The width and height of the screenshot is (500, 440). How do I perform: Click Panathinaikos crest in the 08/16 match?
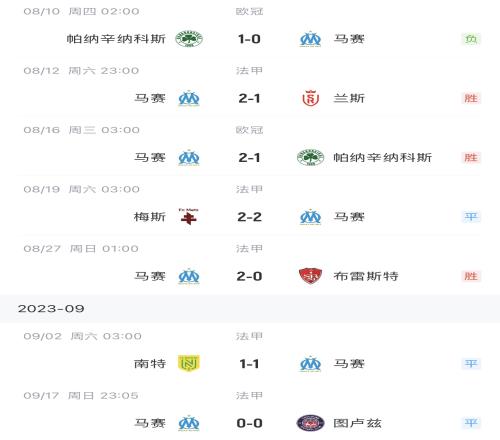click(310, 158)
